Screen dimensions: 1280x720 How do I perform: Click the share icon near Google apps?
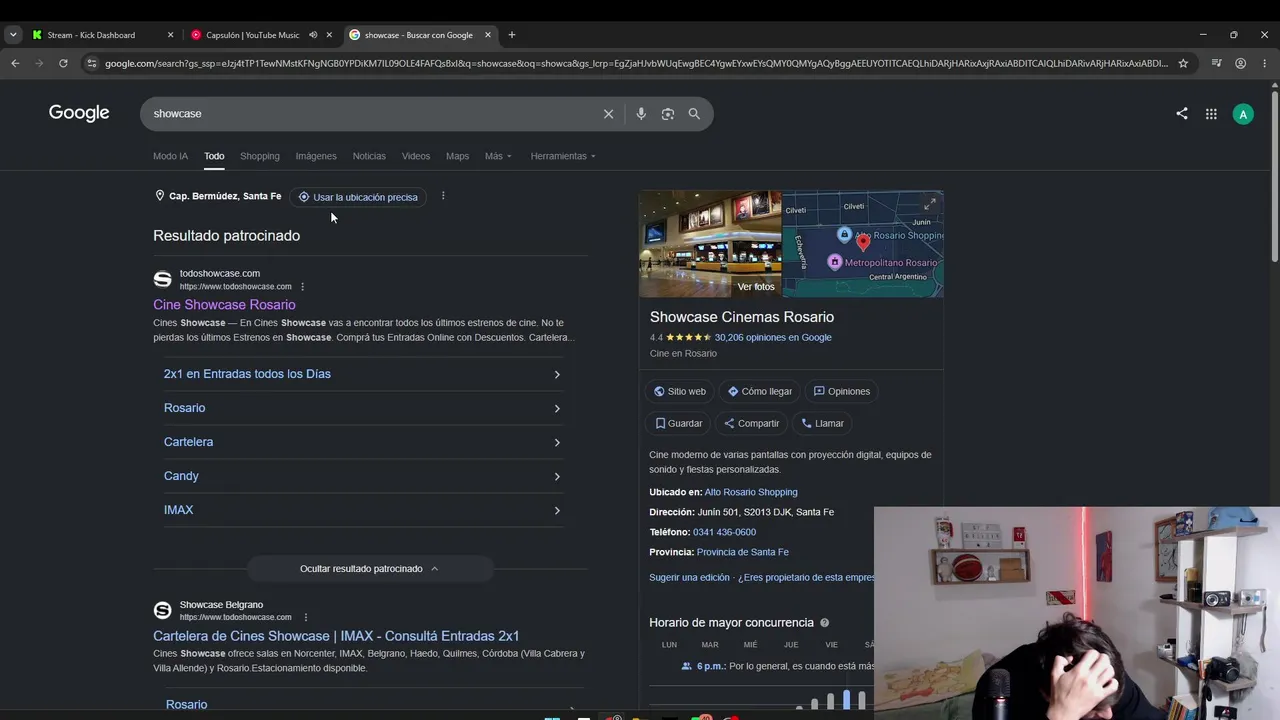click(x=1182, y=114)
